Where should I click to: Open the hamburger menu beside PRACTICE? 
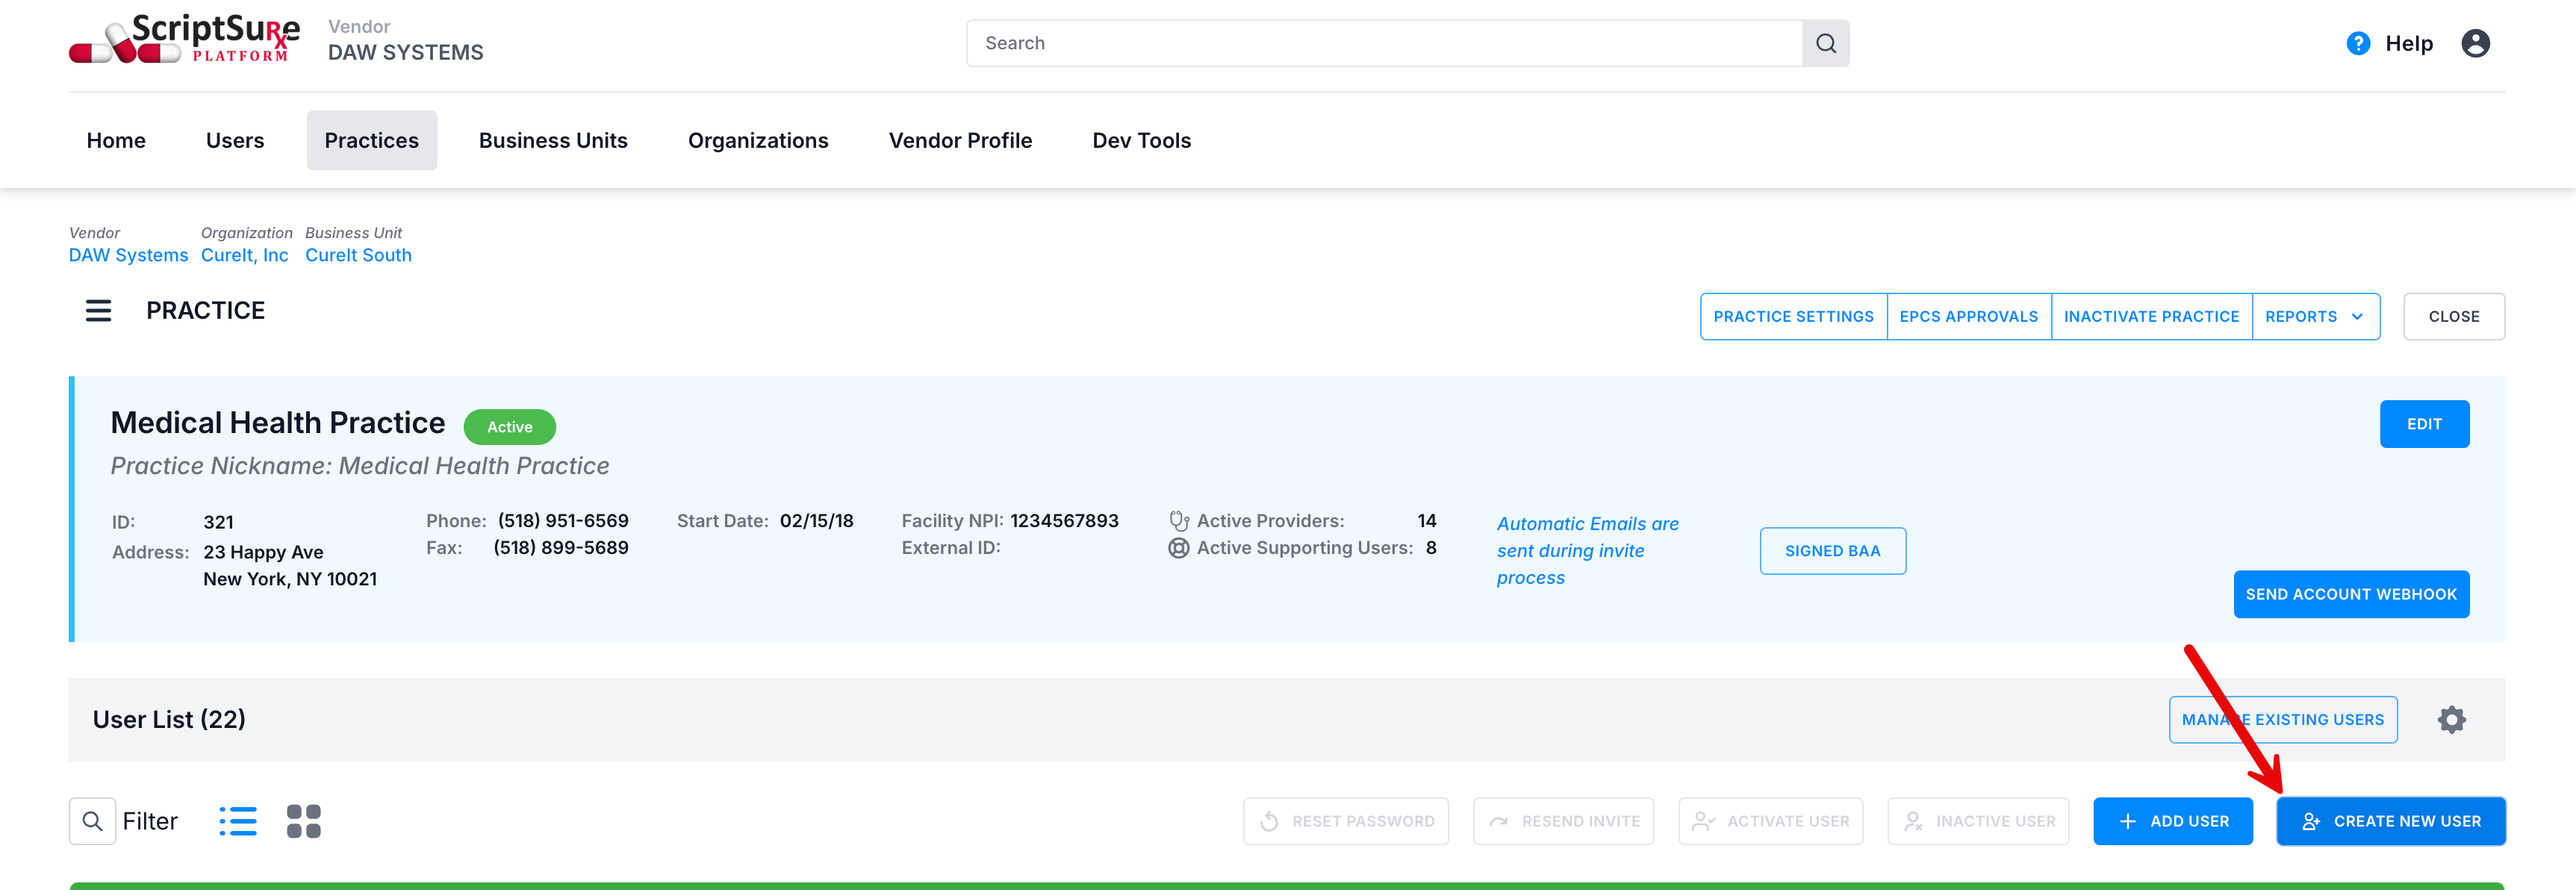click(x=98, y=311)
